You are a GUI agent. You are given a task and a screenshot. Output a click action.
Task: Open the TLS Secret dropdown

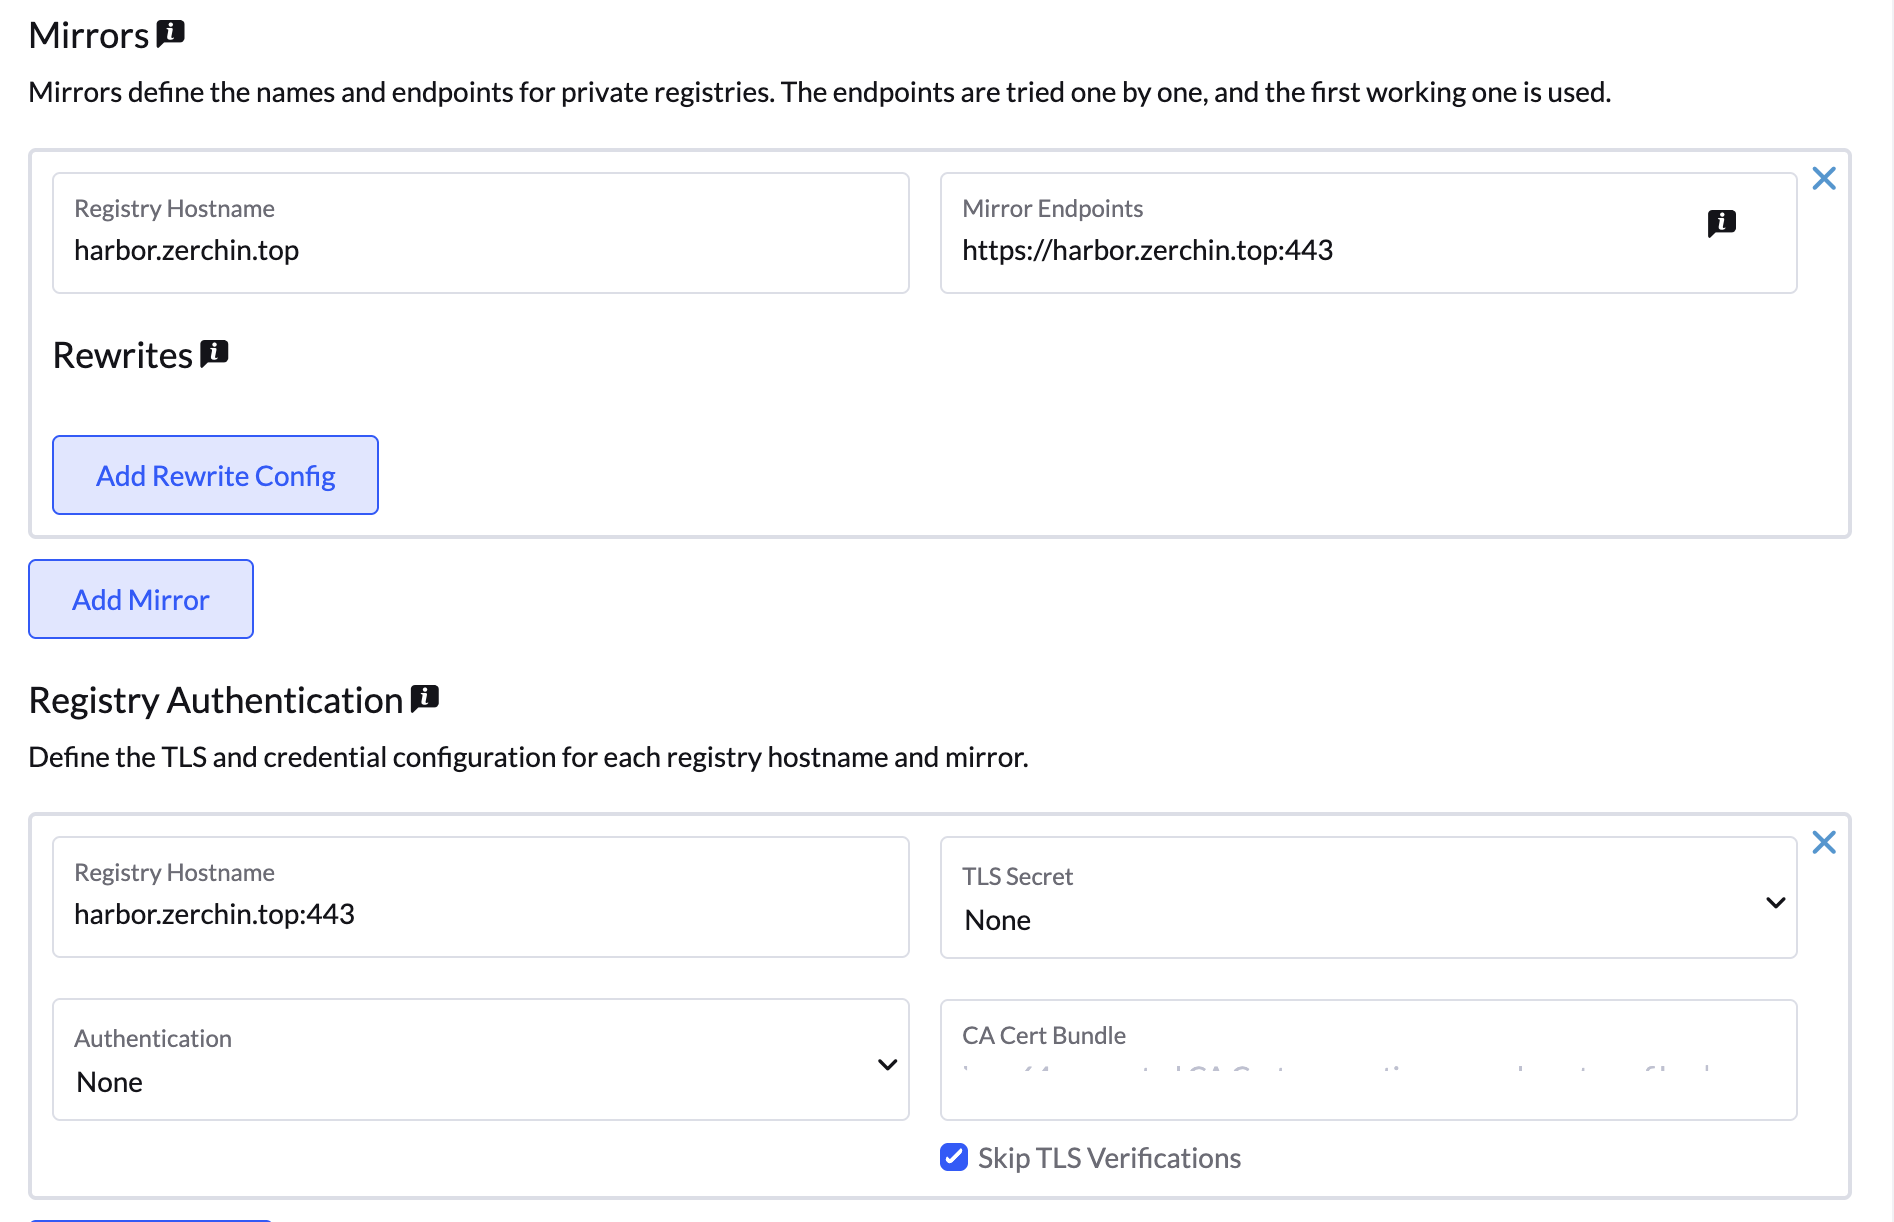(x=1368, y=897)
